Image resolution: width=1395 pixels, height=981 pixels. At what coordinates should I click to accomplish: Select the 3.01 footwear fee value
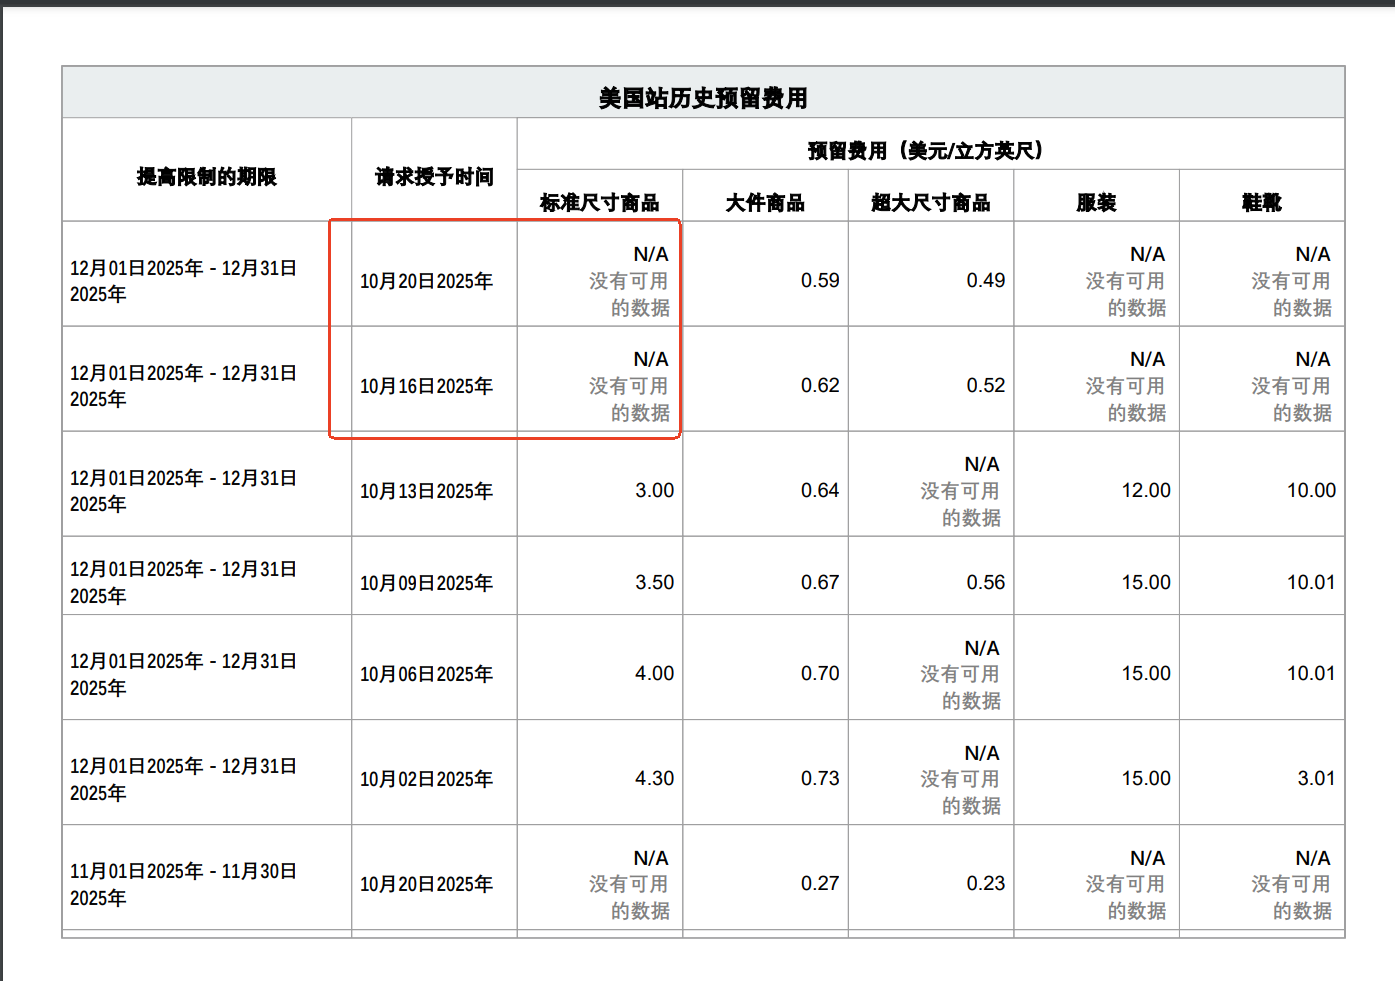(1315, 778)
